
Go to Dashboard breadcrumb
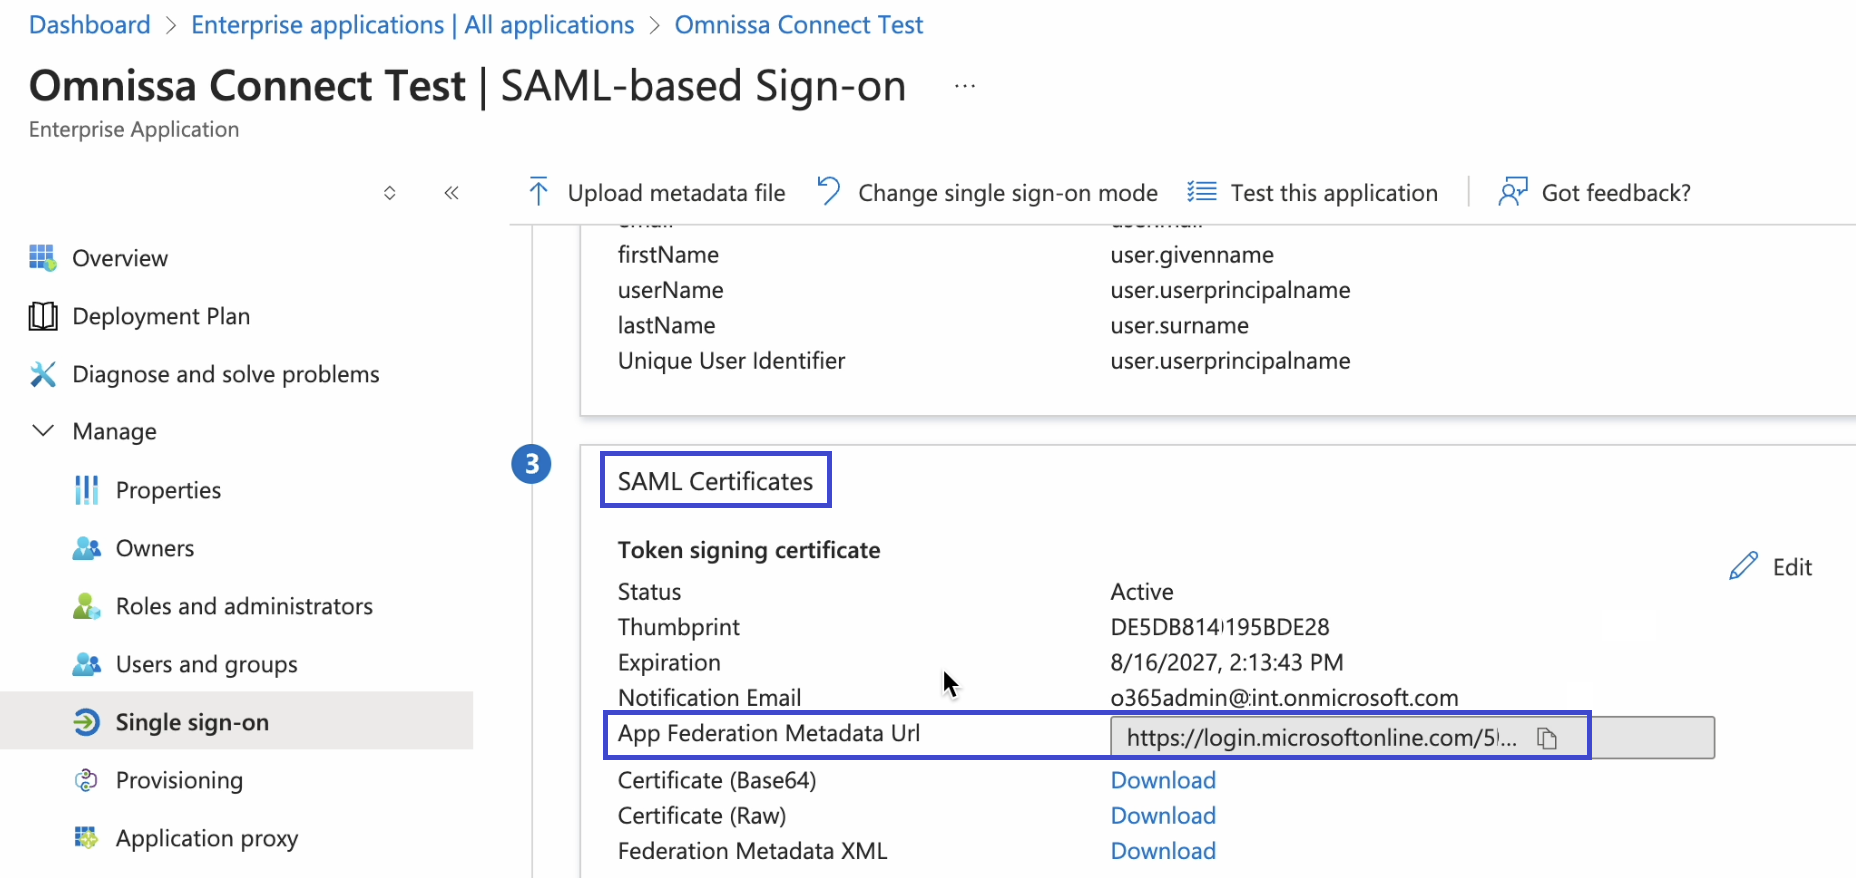tap(90, 25)
